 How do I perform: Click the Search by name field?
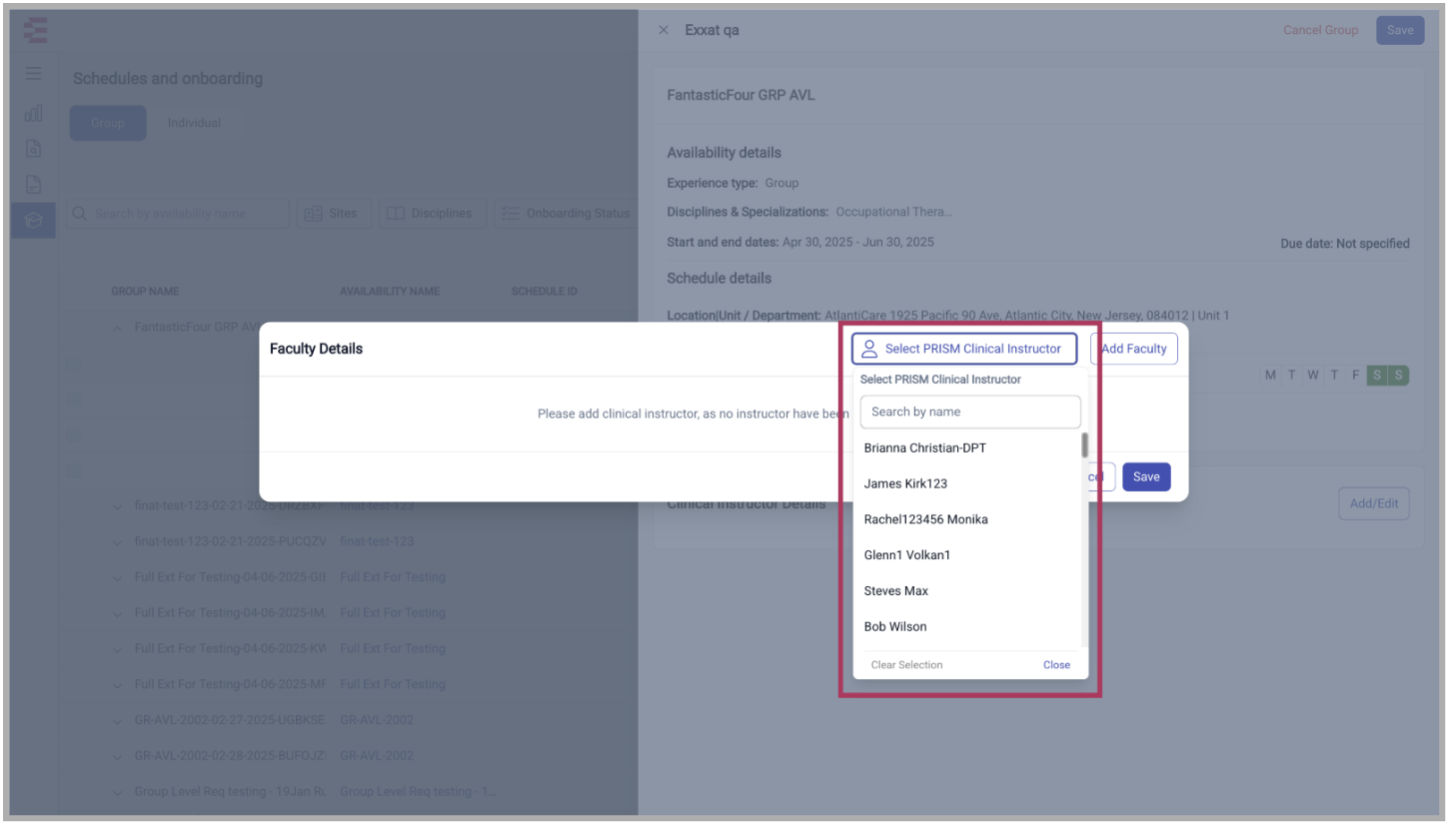click(970, 412)
